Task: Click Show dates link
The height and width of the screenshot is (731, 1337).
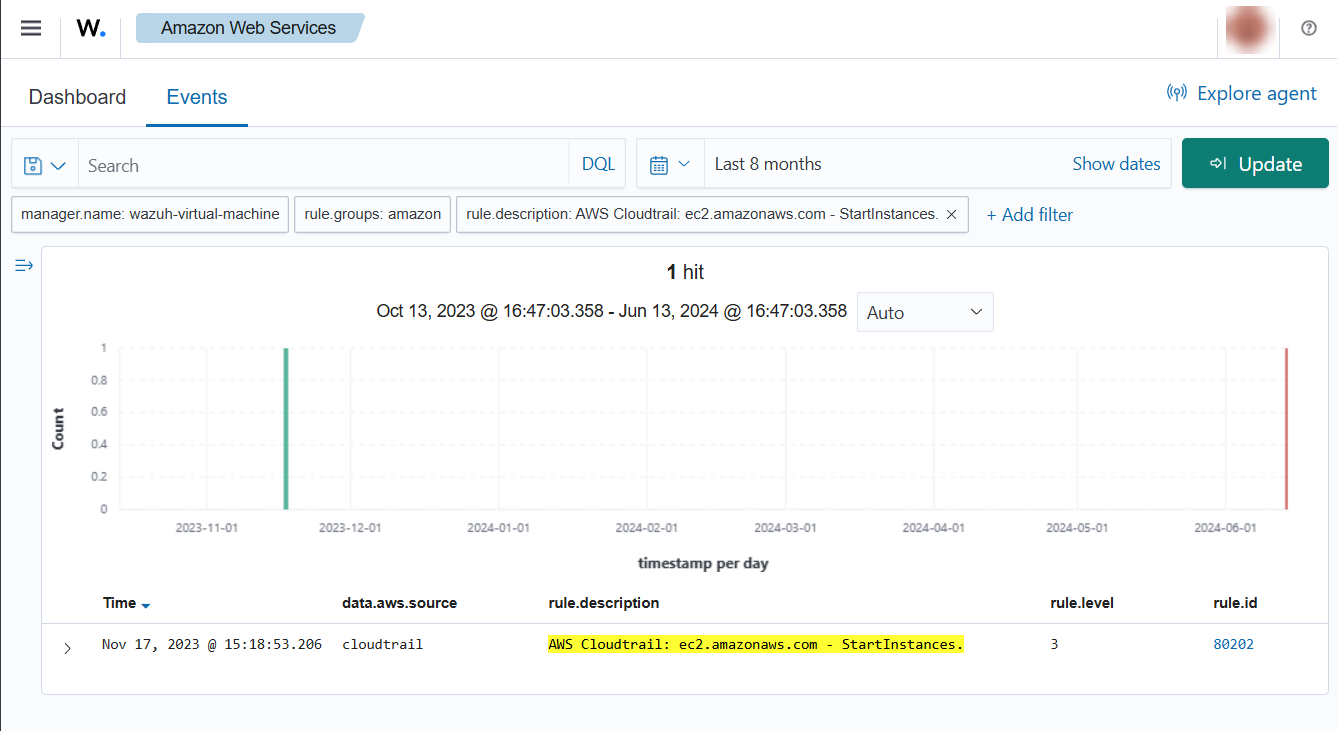Action: tap(1116, 164)
